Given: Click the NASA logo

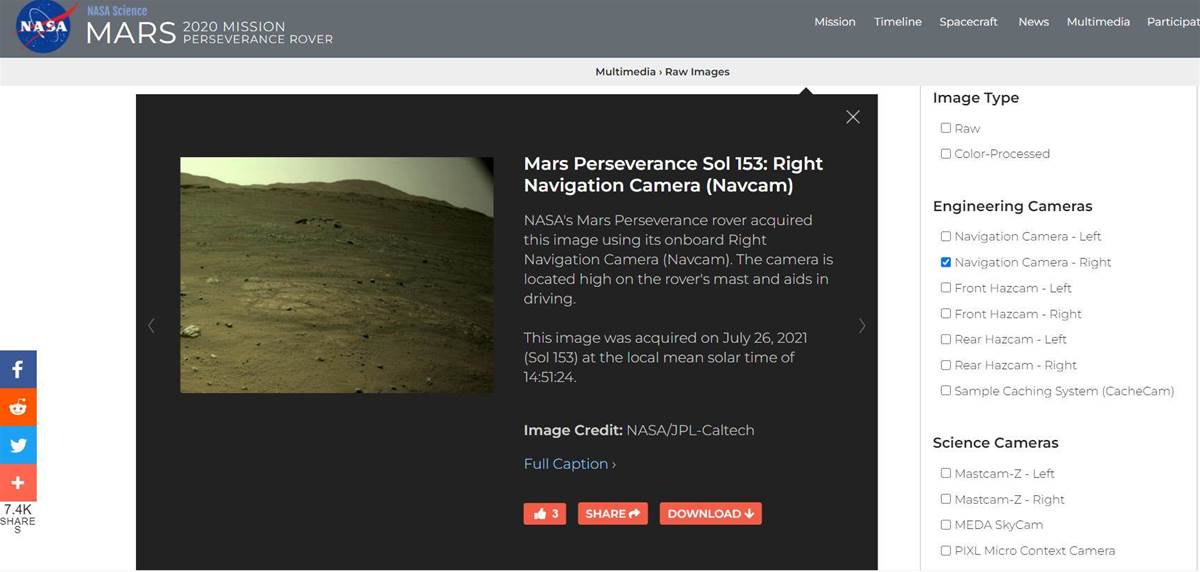Looking at the screenshot, I should tap(44, 27).
